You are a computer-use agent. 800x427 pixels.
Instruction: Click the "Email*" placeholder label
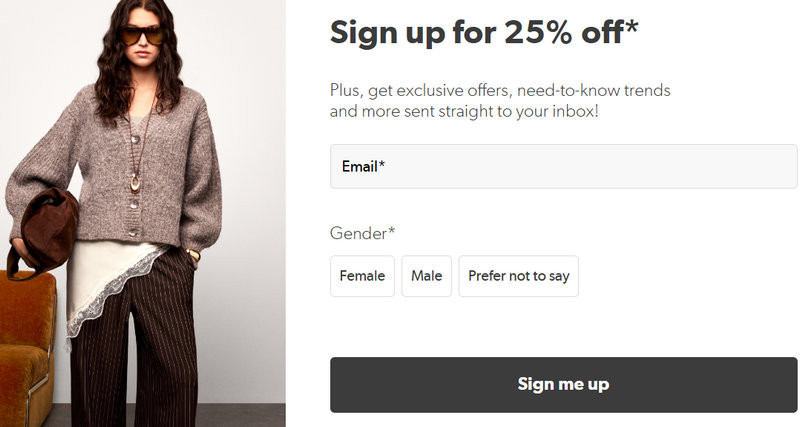point(363,167)
